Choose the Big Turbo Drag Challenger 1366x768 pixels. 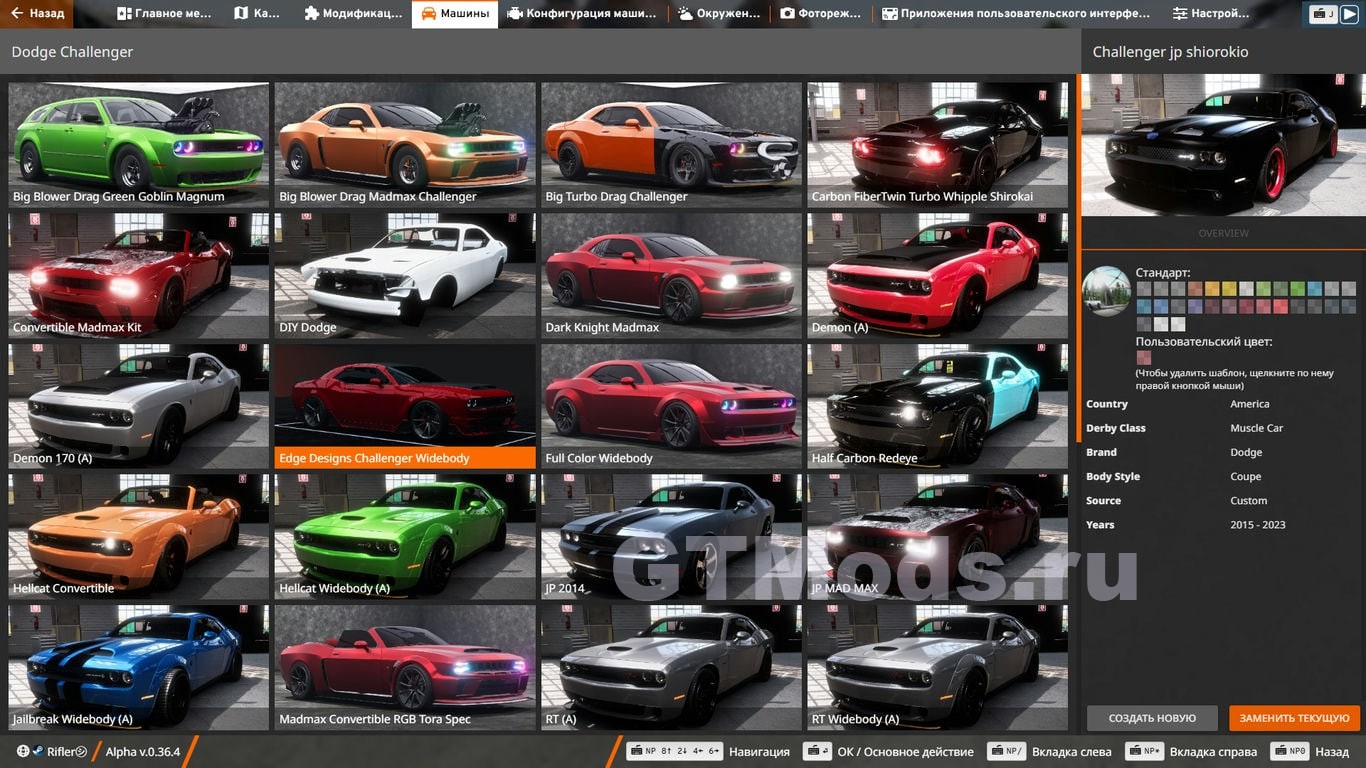point(671,144)
